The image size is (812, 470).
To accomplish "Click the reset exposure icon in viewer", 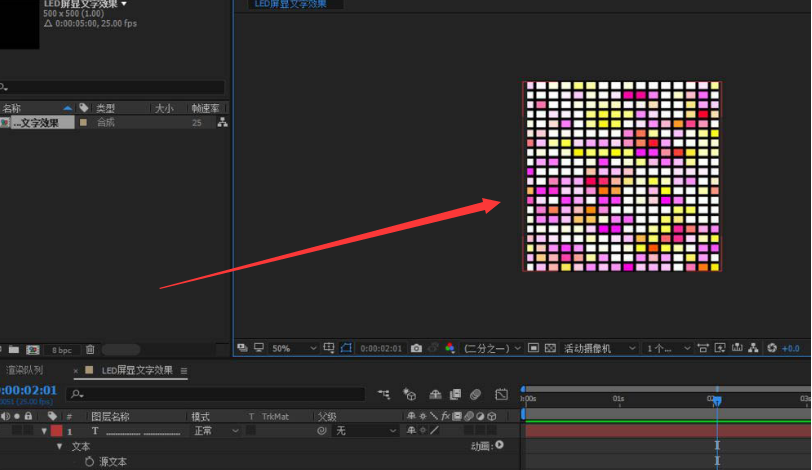I will point(771,348).
